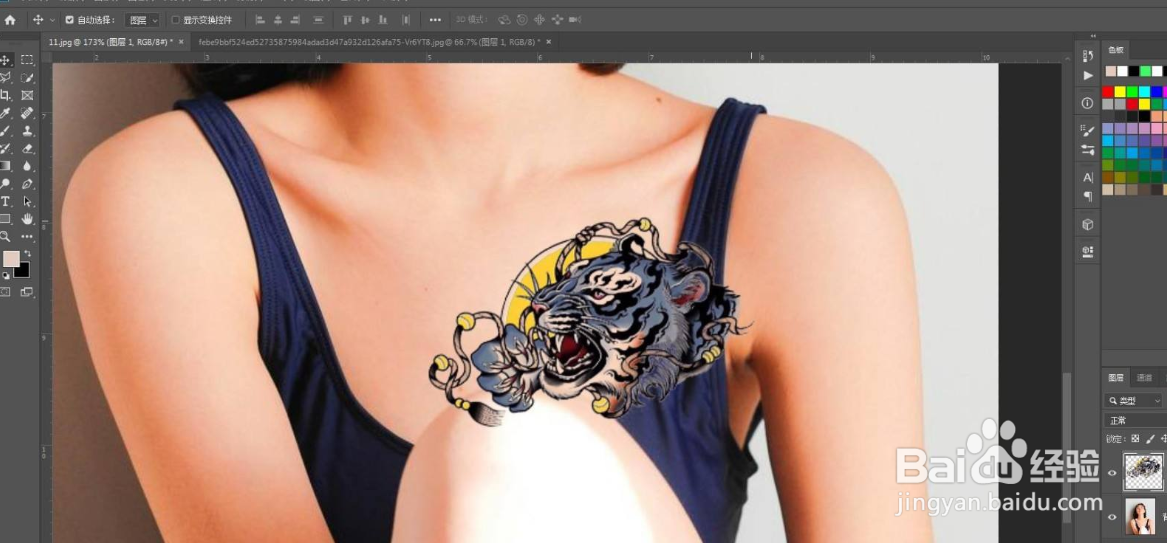Viewport: 1167px width, 543px height.
Task: Open the History panel icon
Action: (x=1087, y=57)
